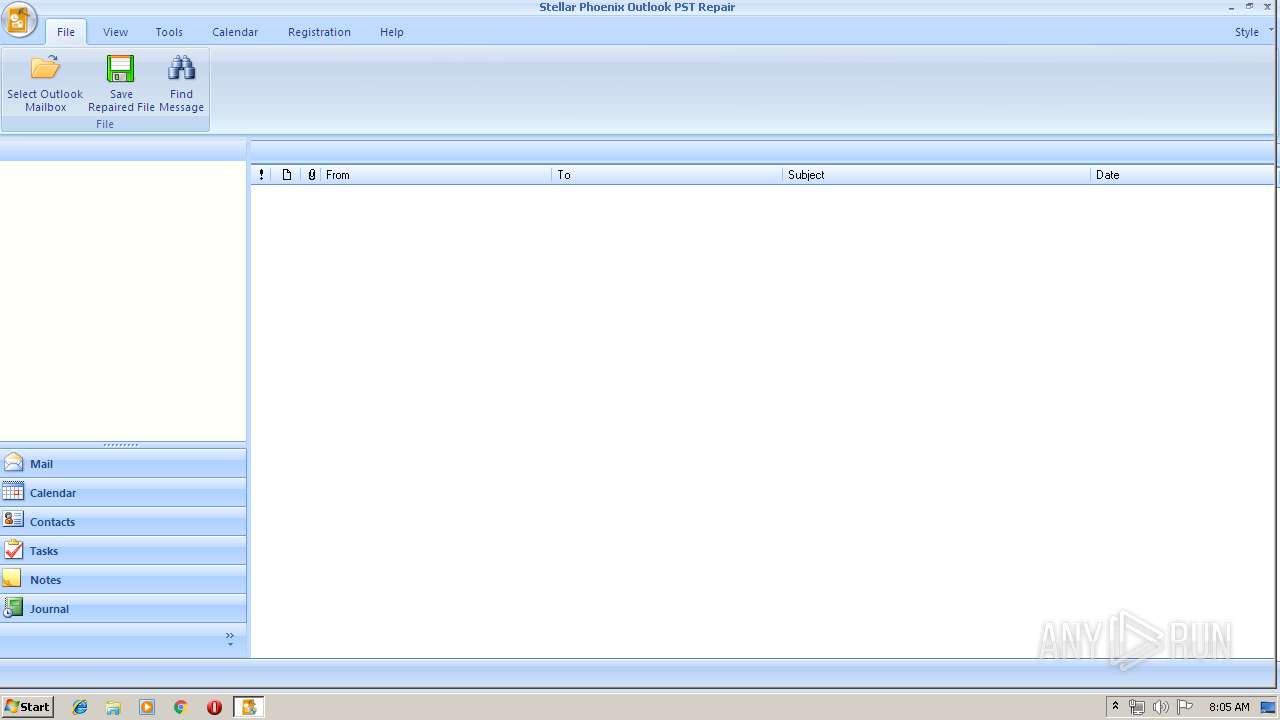The width and height of the screenshot is (1280, 720).
Task: Click the Show desktop tray button
Action: (1268, 707)
